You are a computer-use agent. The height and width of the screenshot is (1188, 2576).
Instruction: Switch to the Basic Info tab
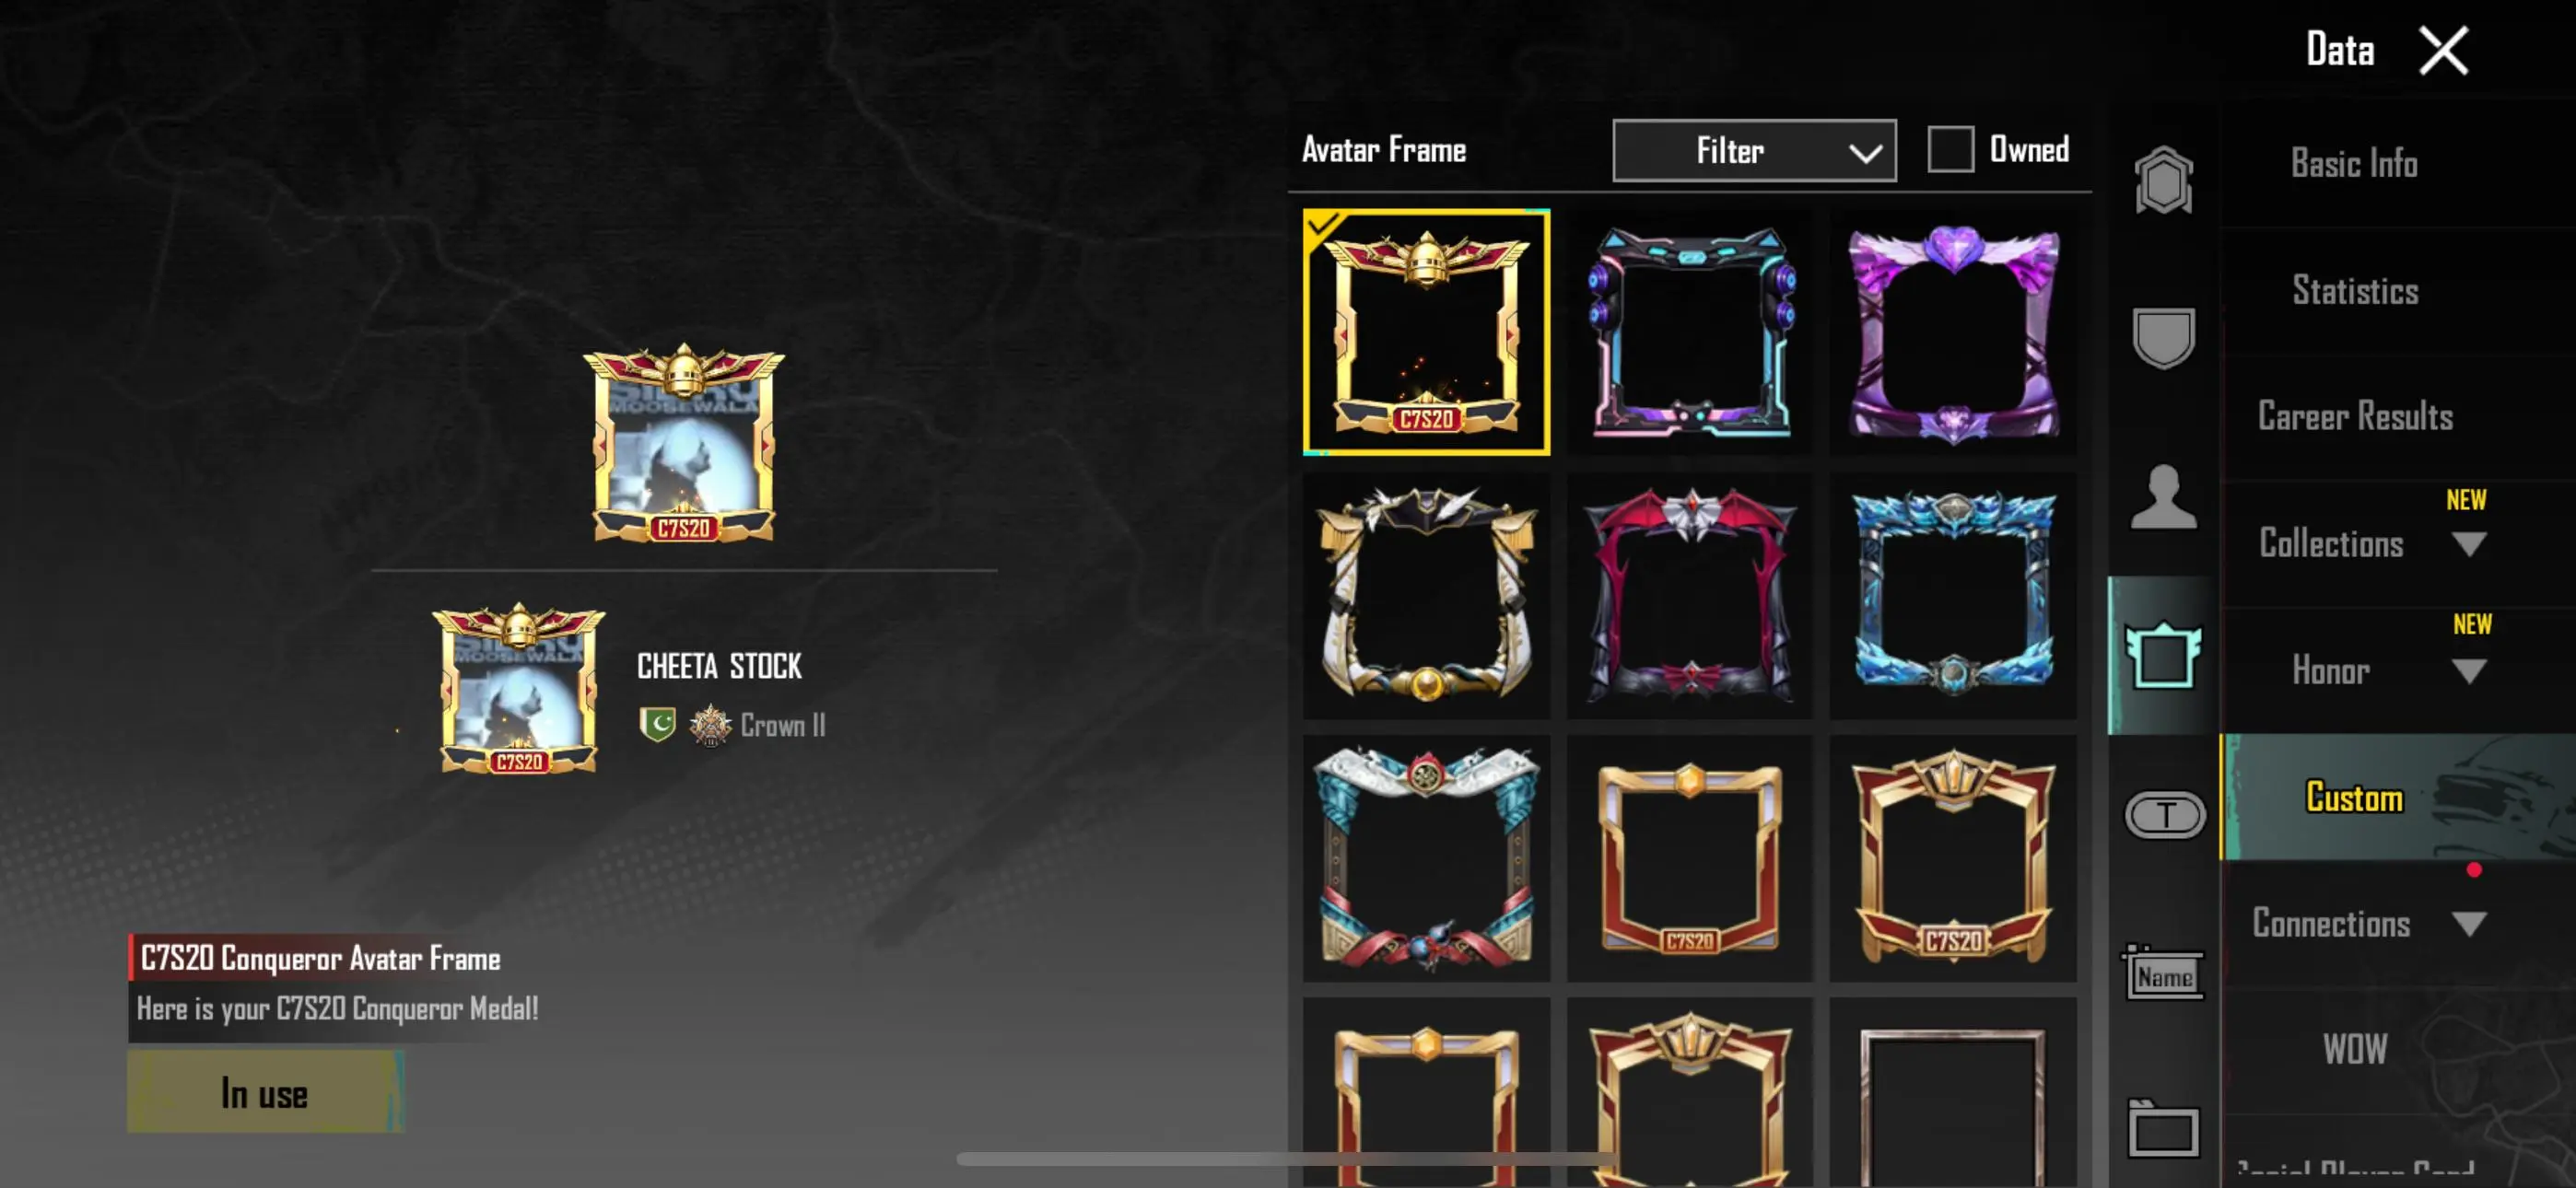pos(2354,163)
